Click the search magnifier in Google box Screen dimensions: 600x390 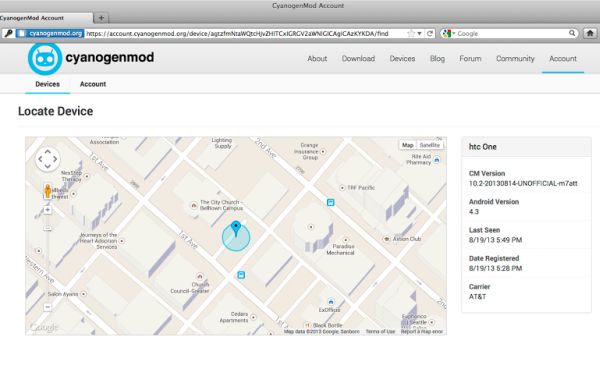pyautogui.click(x=572, y=33)
